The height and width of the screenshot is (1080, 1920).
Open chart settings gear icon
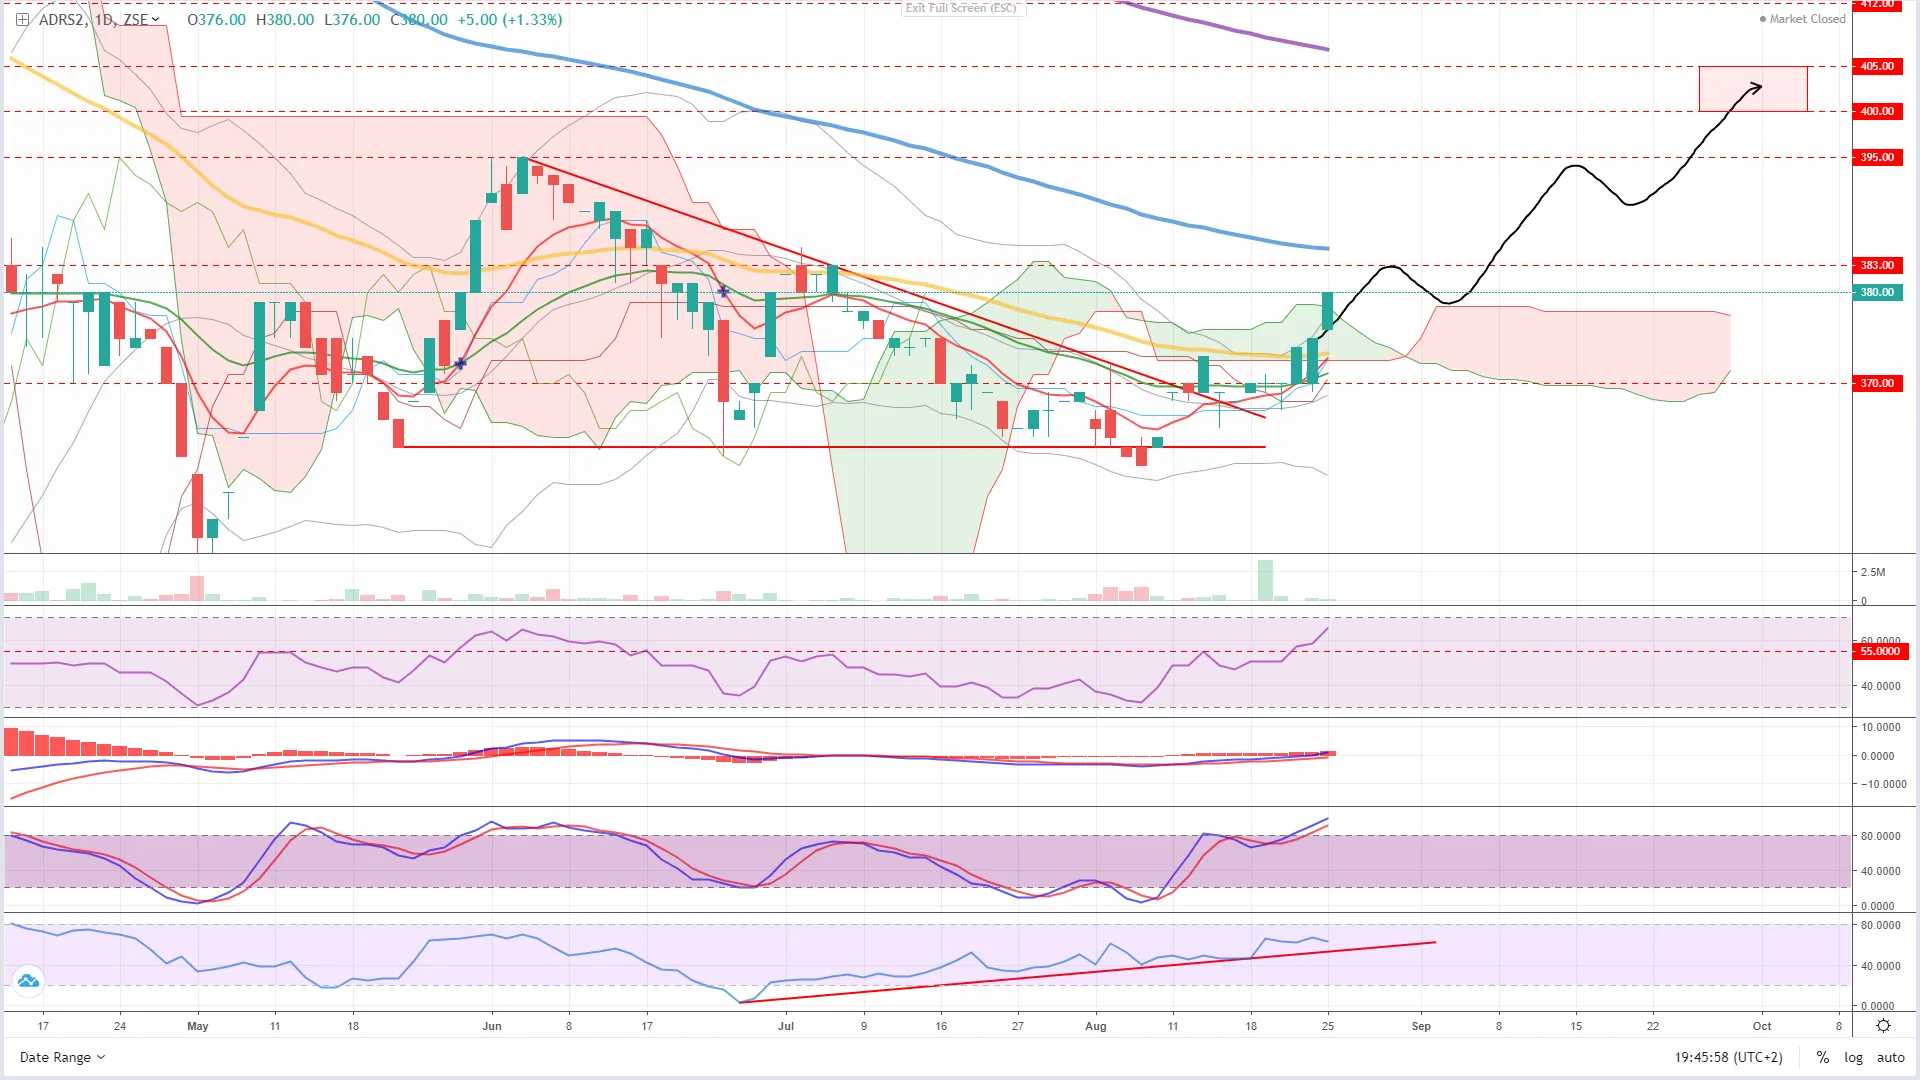point(1883,1026)
